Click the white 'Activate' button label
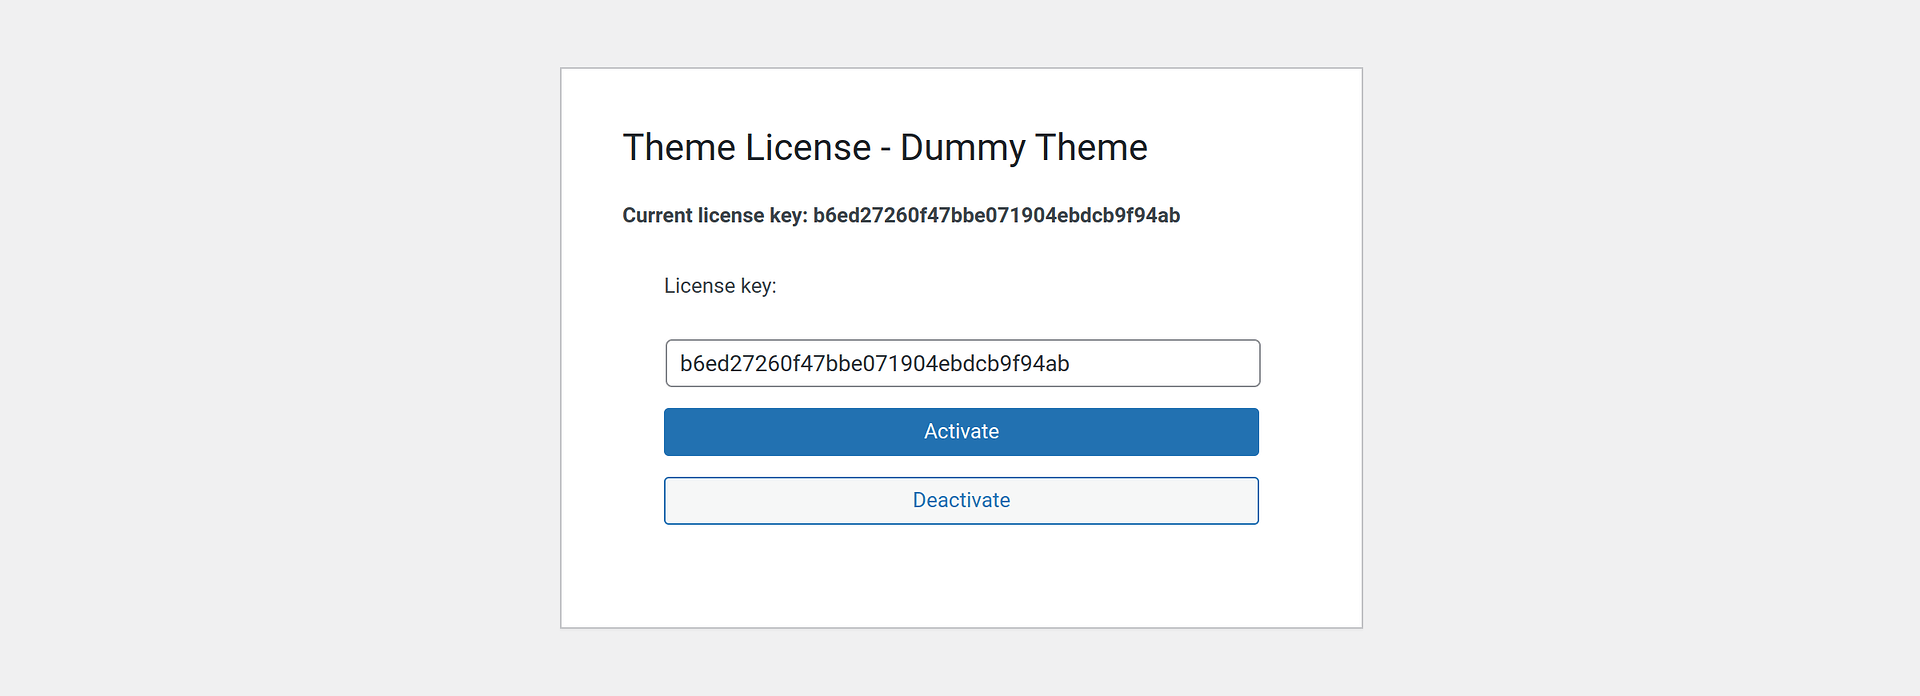Viewport: 1920px width, 696px height. point(961,432)
